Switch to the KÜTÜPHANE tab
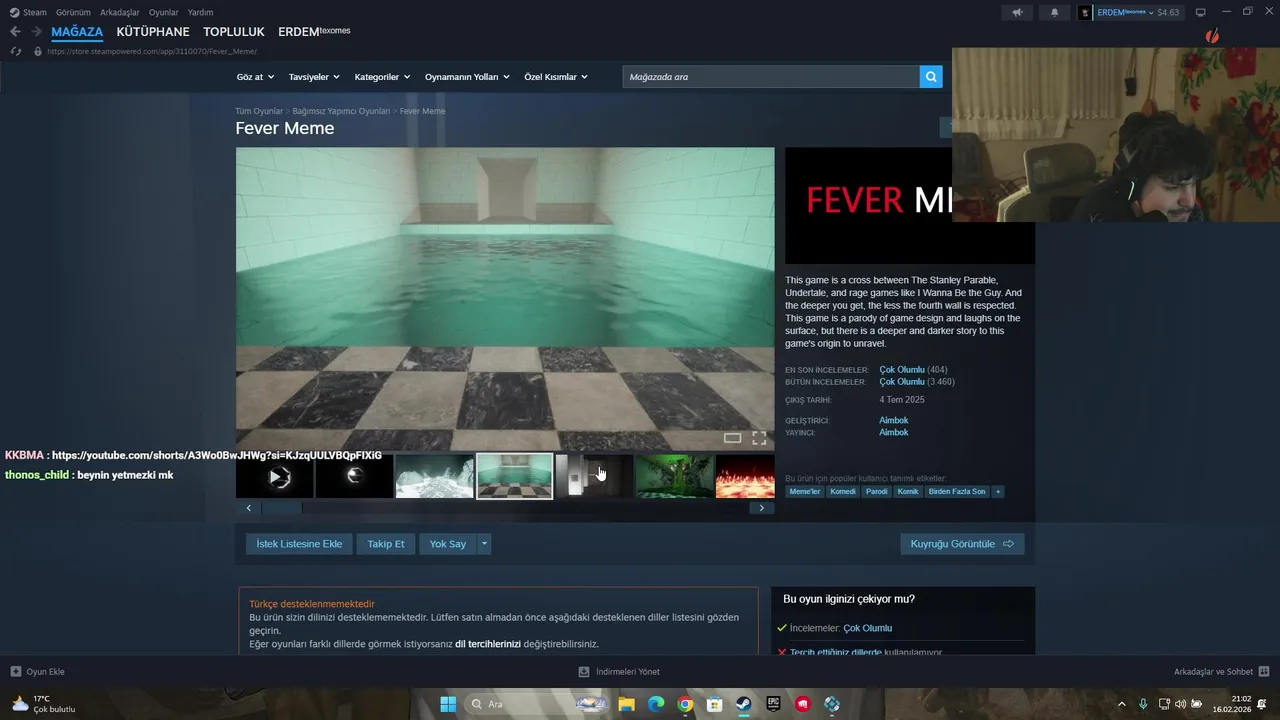This screenshot has height=720, width=1280. pyautogui.click(x=153, y=32)
